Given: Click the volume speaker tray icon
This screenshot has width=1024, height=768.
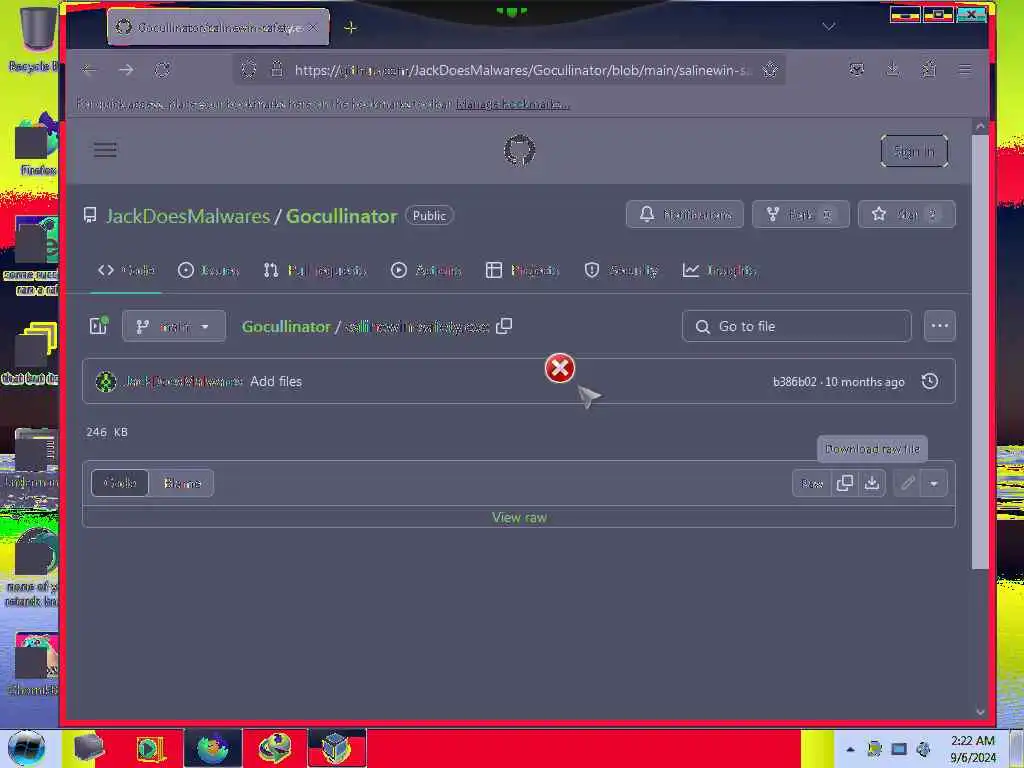Looking at the screenshot, I should [923, 749].
